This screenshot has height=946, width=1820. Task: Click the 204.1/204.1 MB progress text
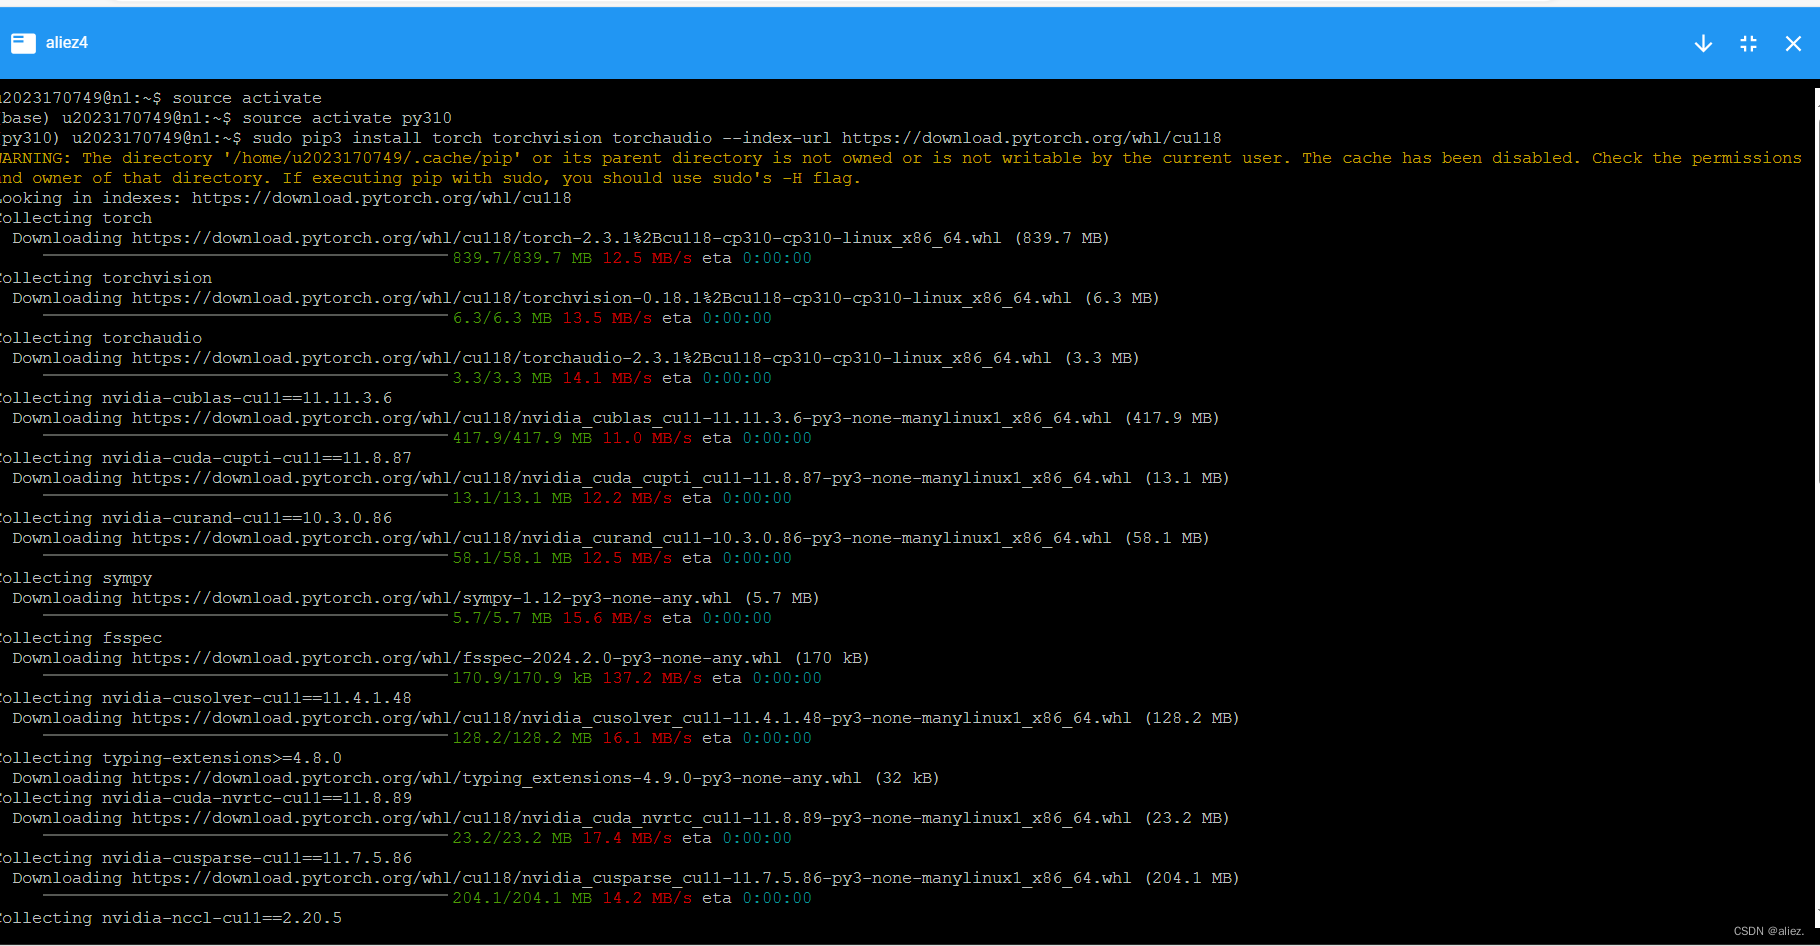point(522,898)
